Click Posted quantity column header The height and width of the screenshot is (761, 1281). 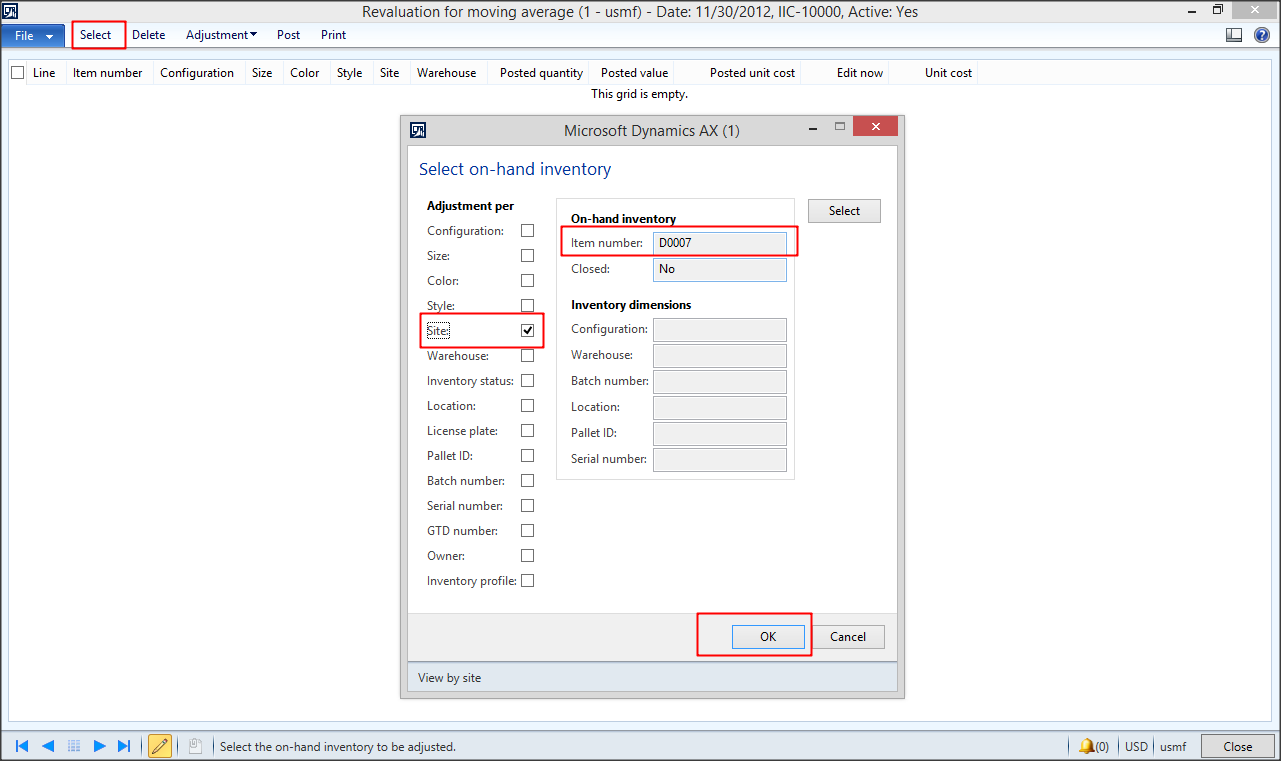coord(541,73)
